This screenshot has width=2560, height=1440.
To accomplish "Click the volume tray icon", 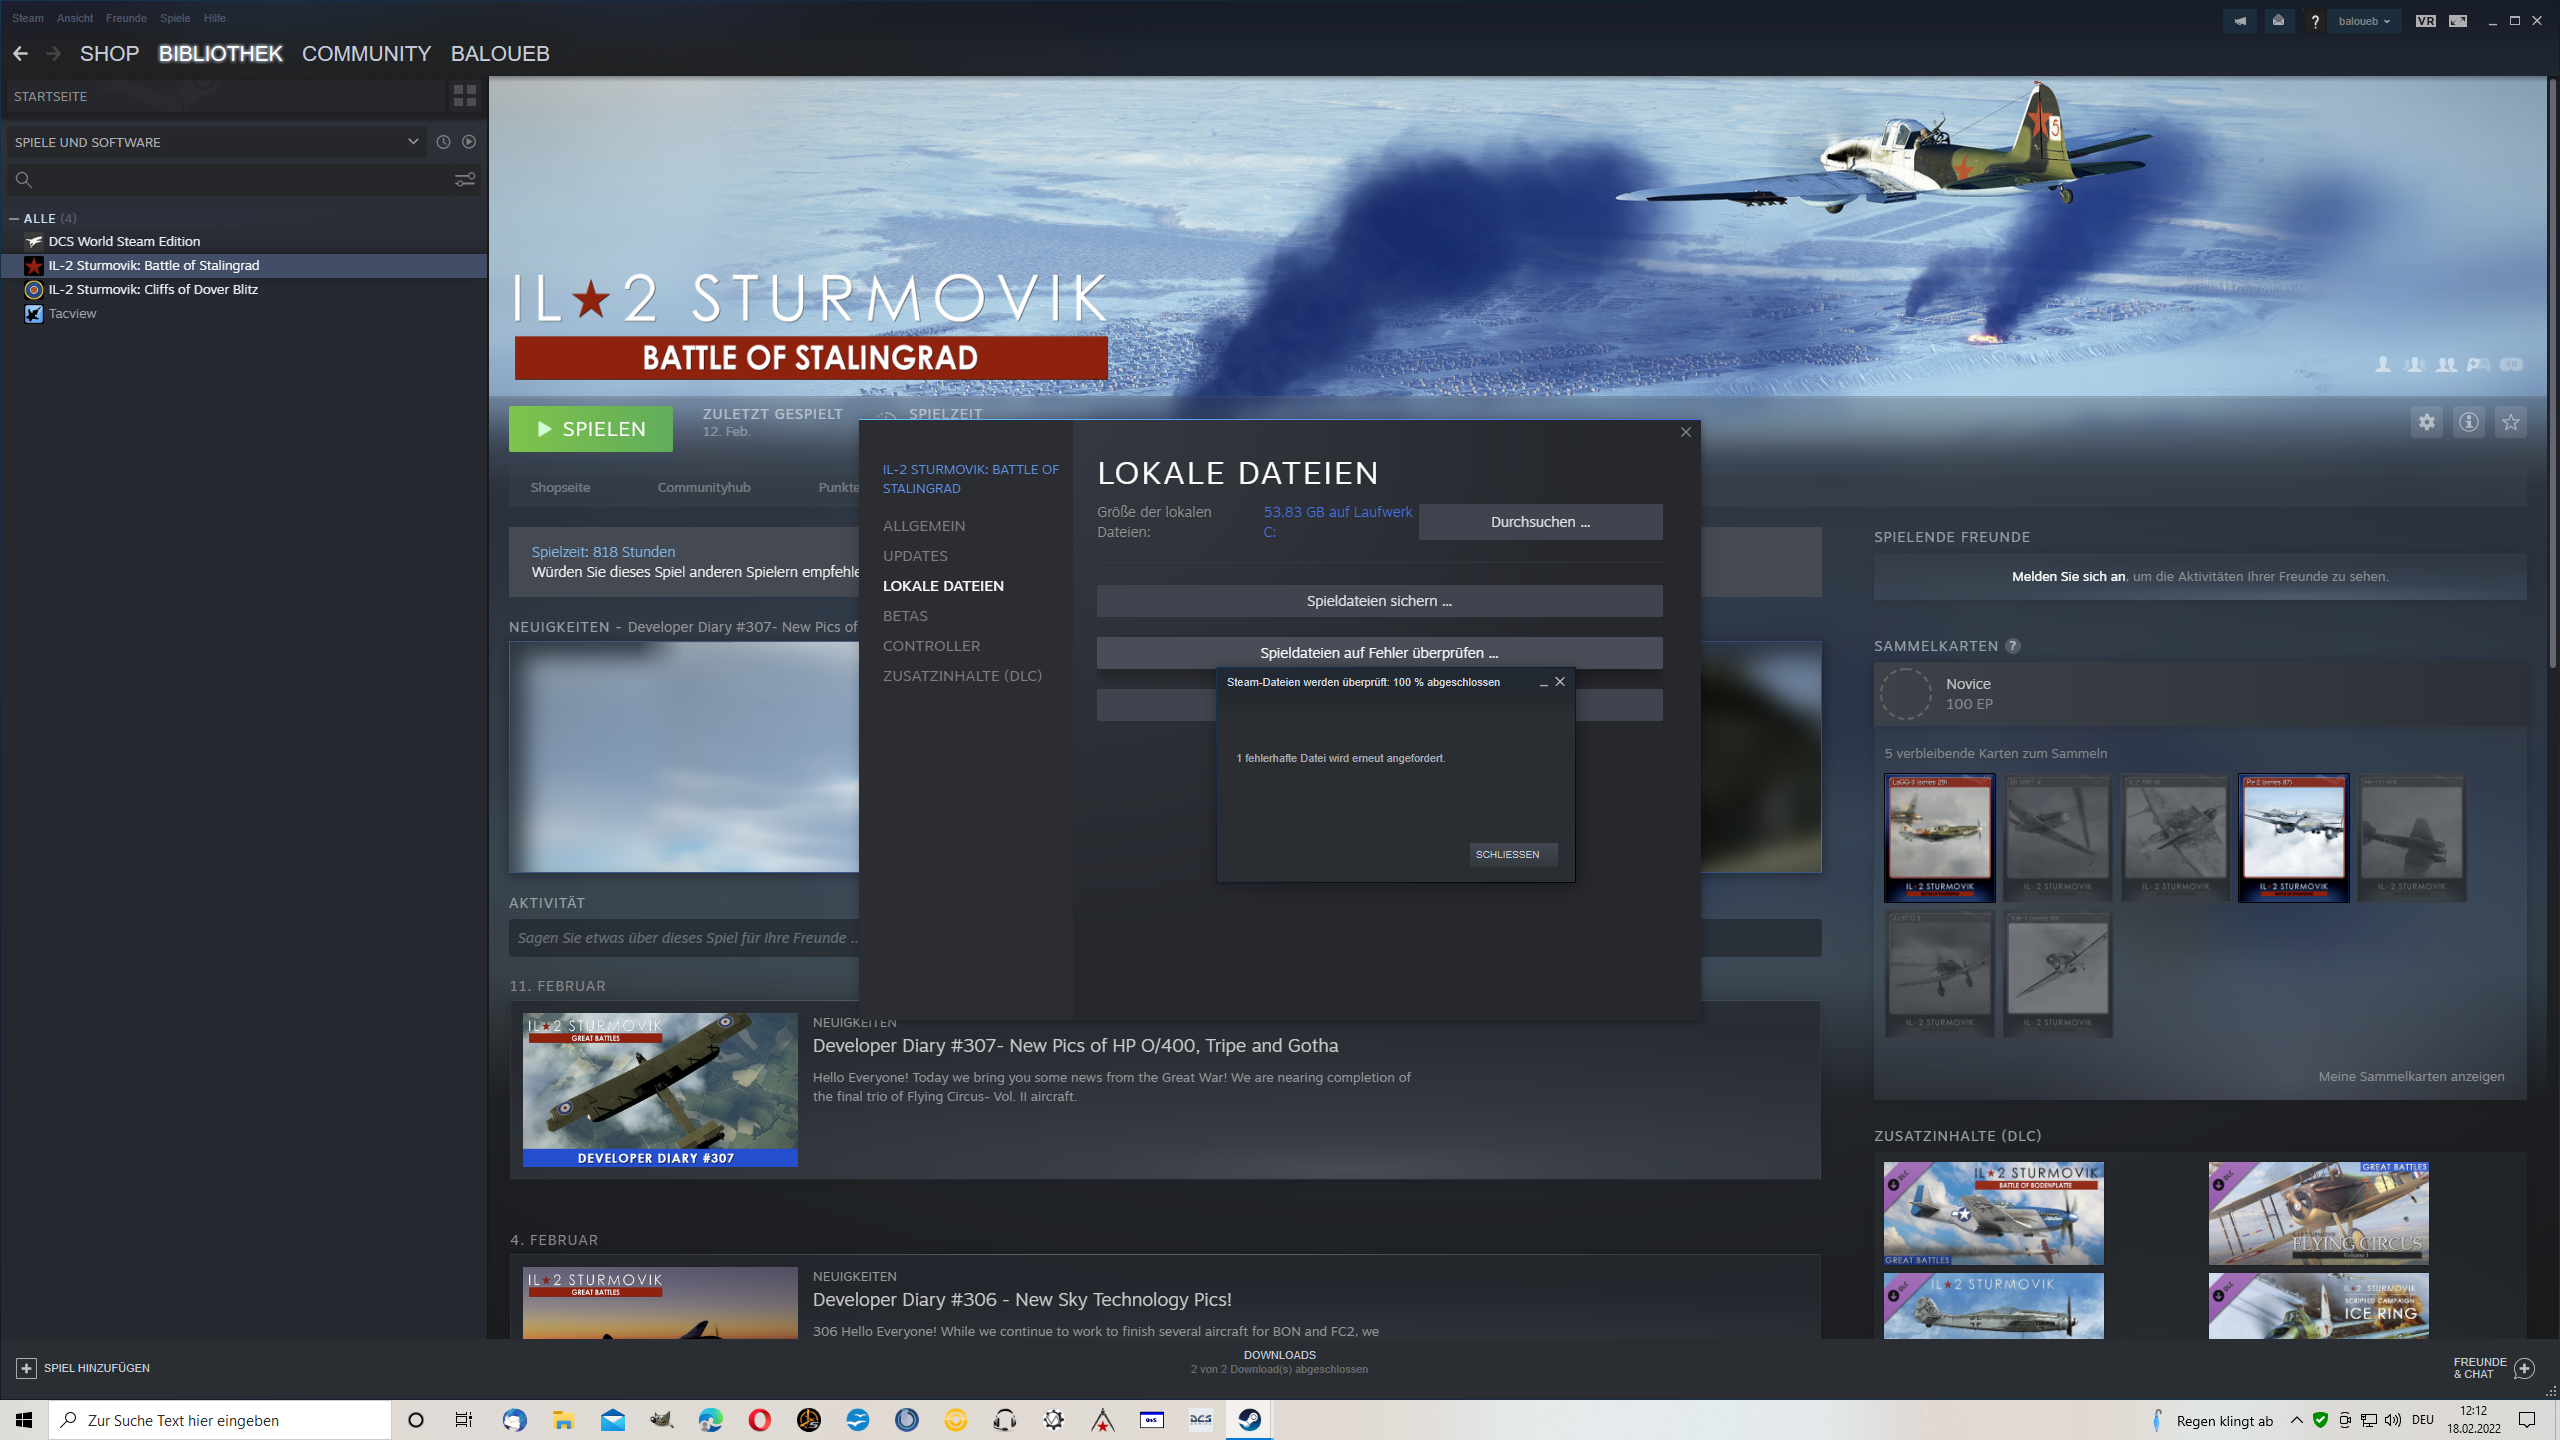I will click(x=2393, y=1420).
